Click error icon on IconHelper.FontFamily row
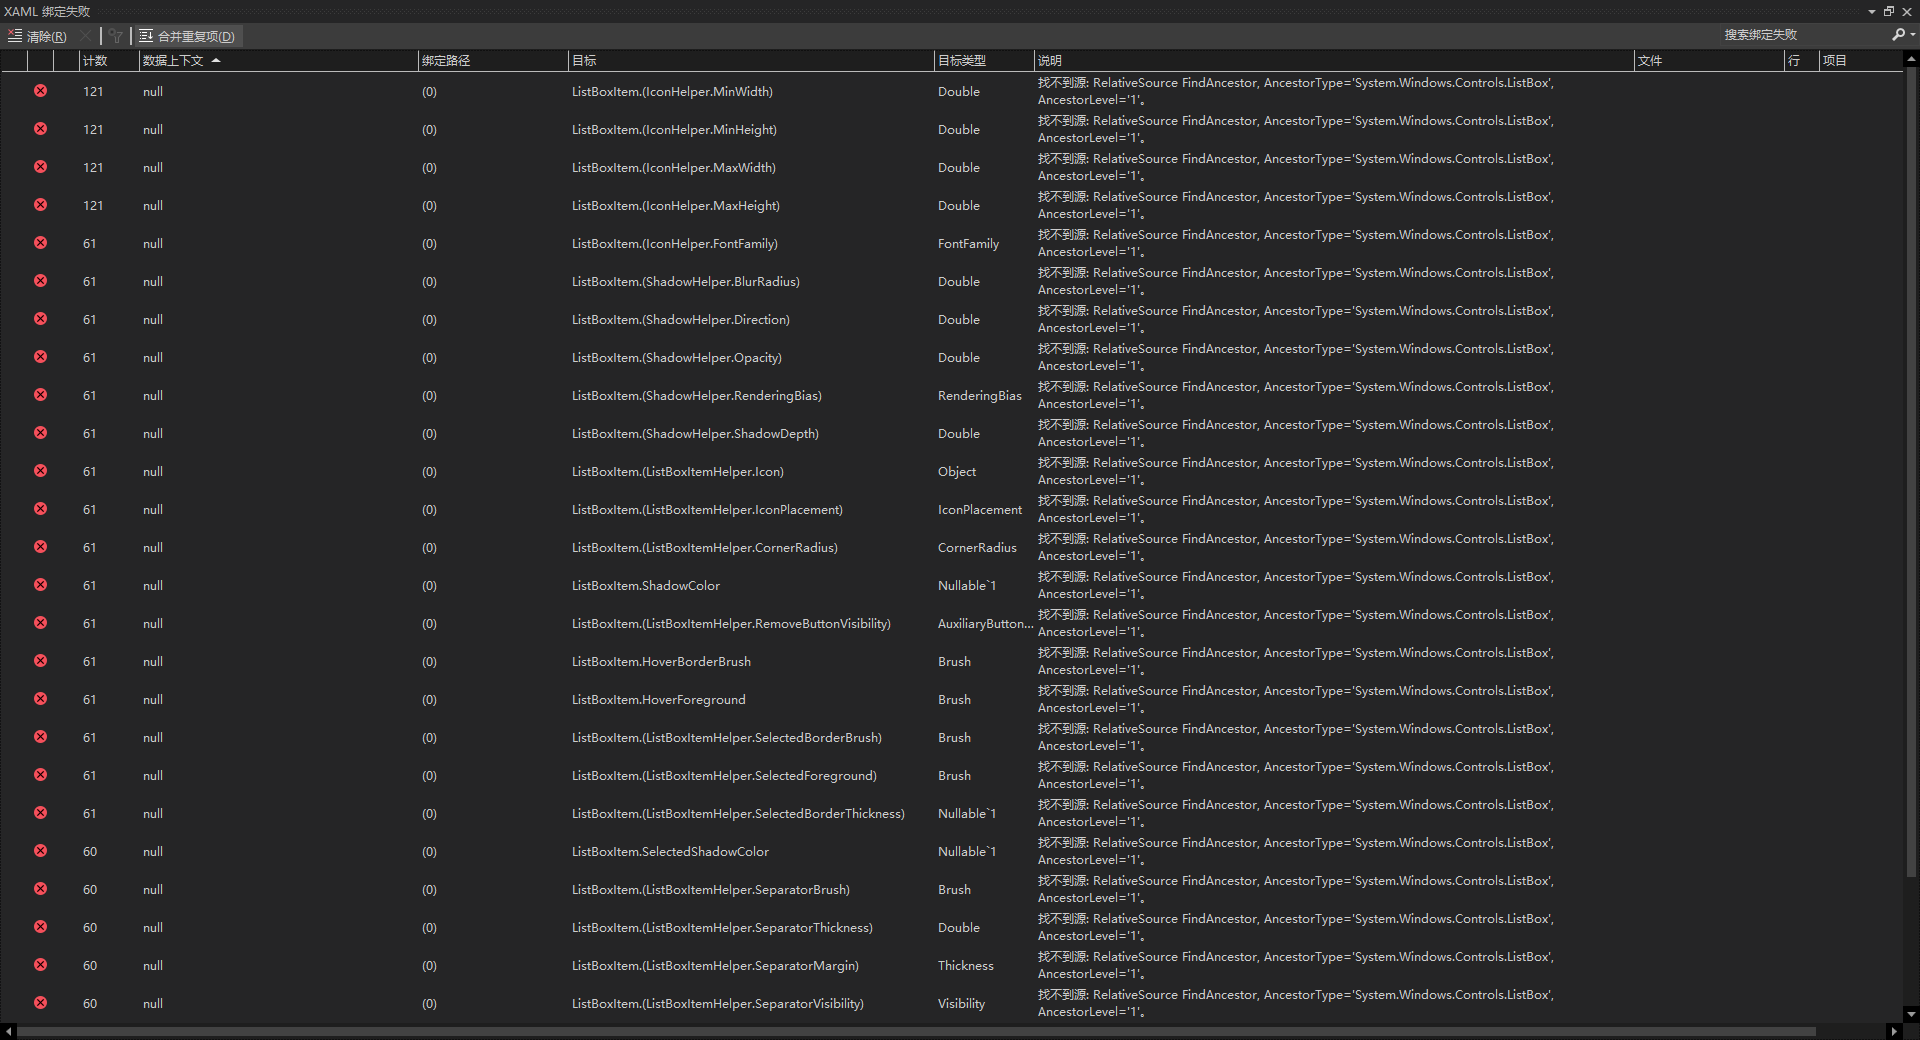This screenshot has width=1920, height=1040. [40, 243]
